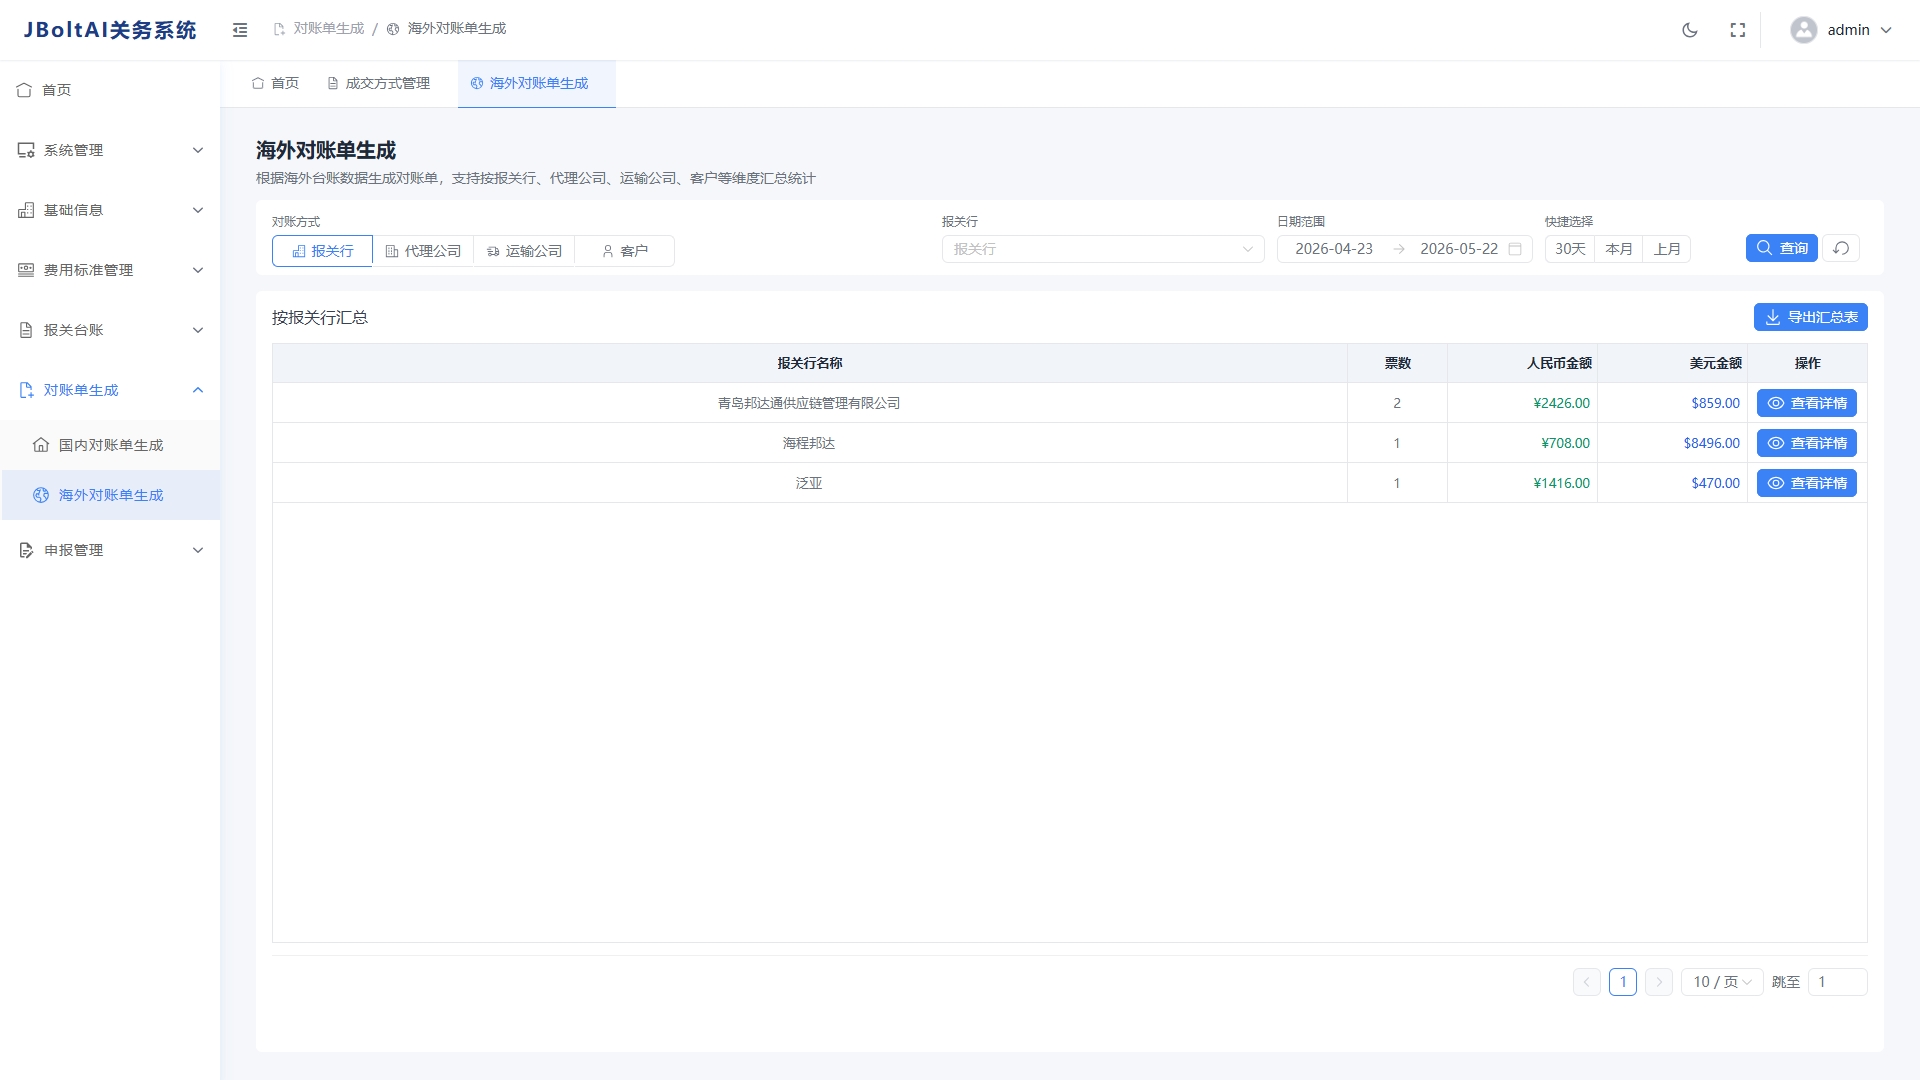Click 海程邦达 name cell
Screen dimensions: 1920x1080
(x=809, y=443)
